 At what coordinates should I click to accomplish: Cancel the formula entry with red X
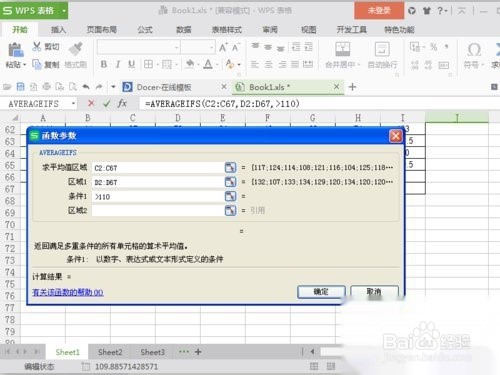91,104
